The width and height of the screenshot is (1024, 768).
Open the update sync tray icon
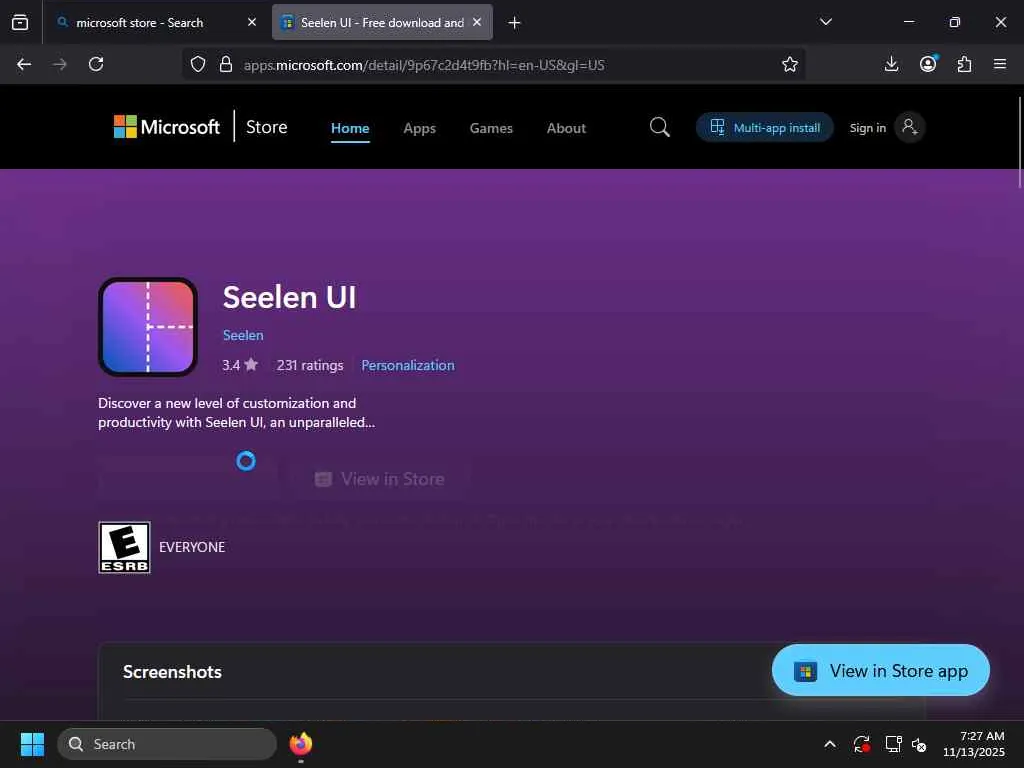point(861,744)
